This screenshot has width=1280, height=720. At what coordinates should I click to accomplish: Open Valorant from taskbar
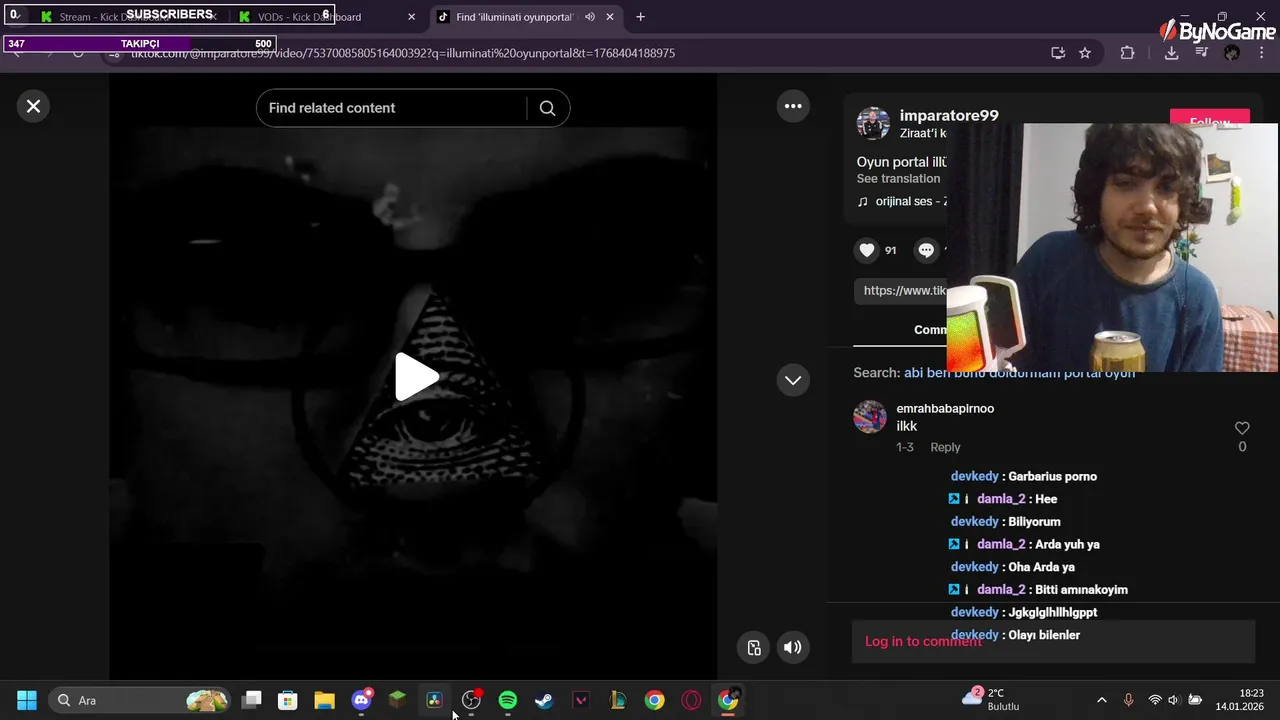pos(581,700)
